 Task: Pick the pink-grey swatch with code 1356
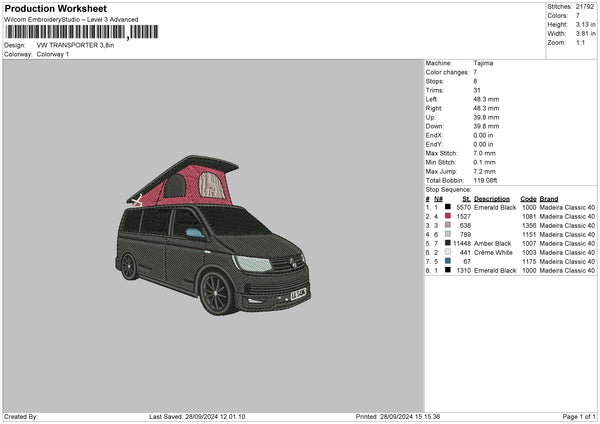pyautogui.click(x=448, y=225)
